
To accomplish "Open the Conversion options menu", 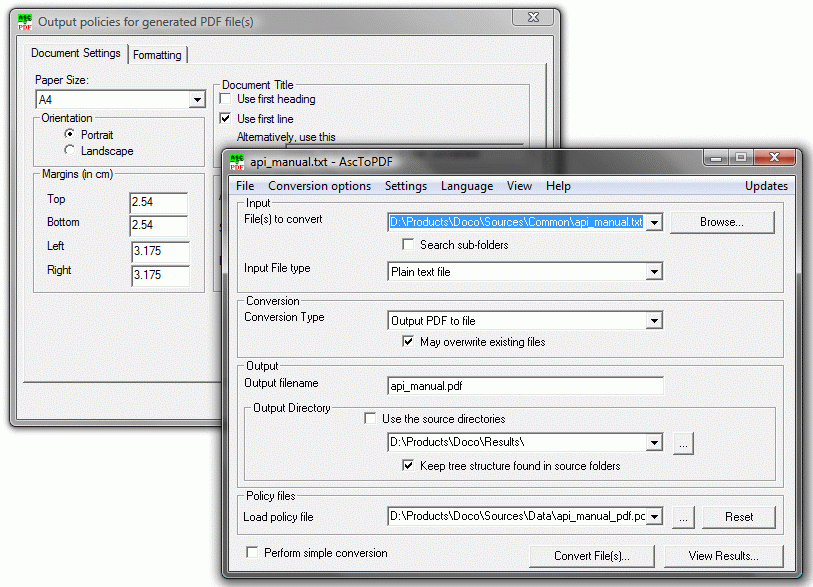I will (319, 186).
